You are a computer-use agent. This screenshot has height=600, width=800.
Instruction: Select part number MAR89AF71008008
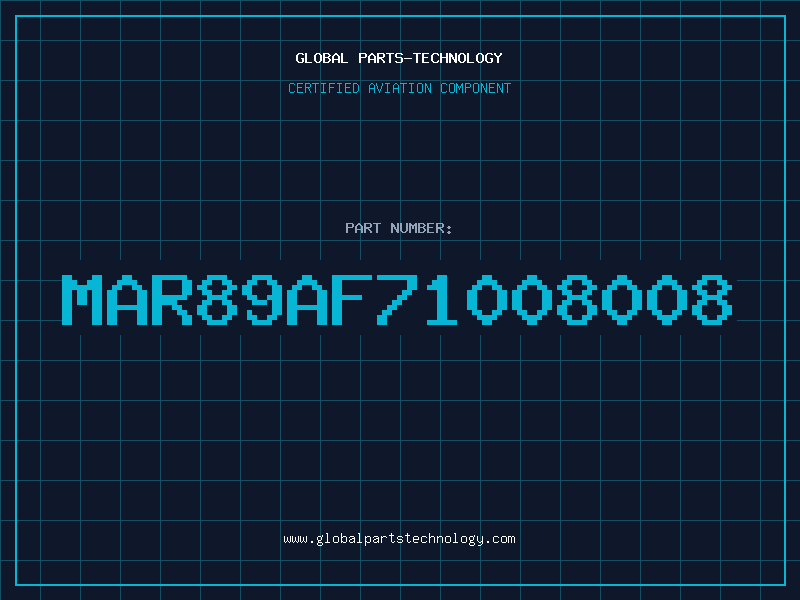397,299
